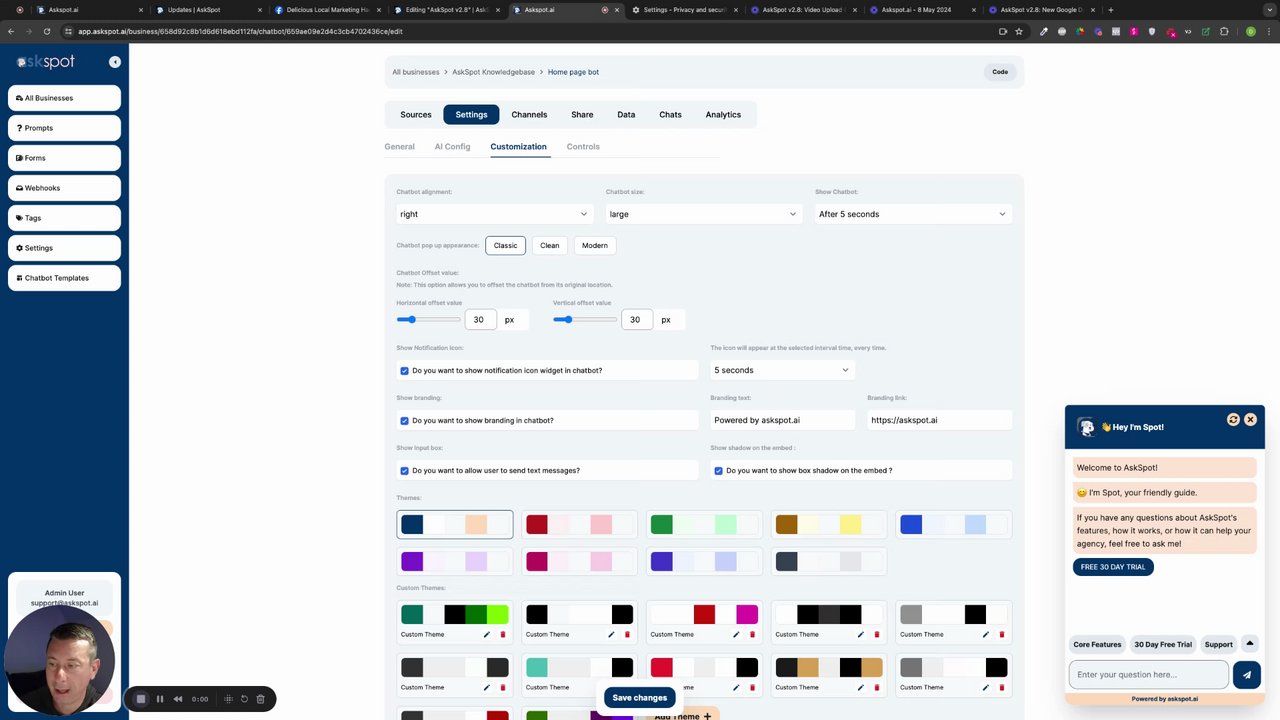Viewport: 1280px width, 720px height.
Task: Open the Show Chatbot delay dropdown
Action: (x=913, y=214)
